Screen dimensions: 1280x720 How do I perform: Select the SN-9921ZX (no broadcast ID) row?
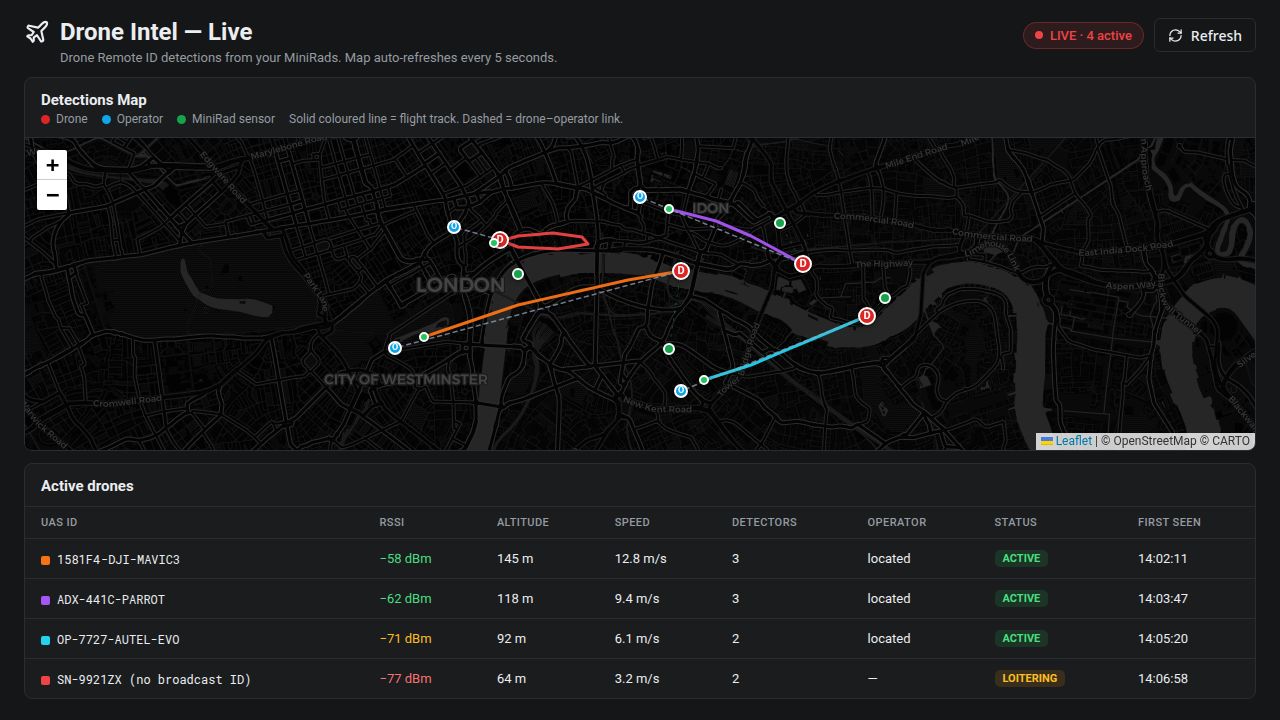click(x=640, y=679)
